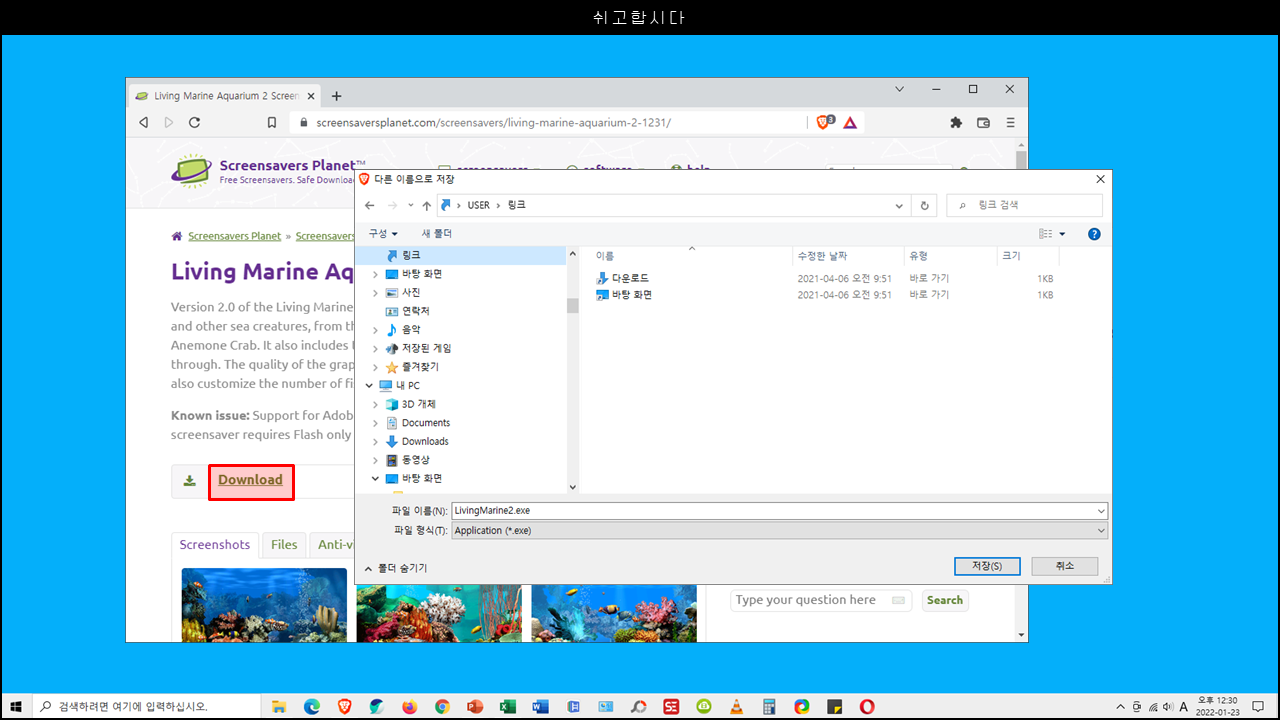Click 취소 to cancel the dialog
Screen dimensions: 1280x720
click(1065, 566)
